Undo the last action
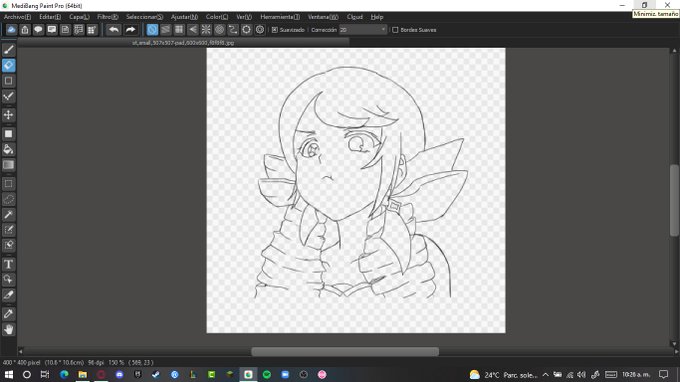 [x=114, y=29]
